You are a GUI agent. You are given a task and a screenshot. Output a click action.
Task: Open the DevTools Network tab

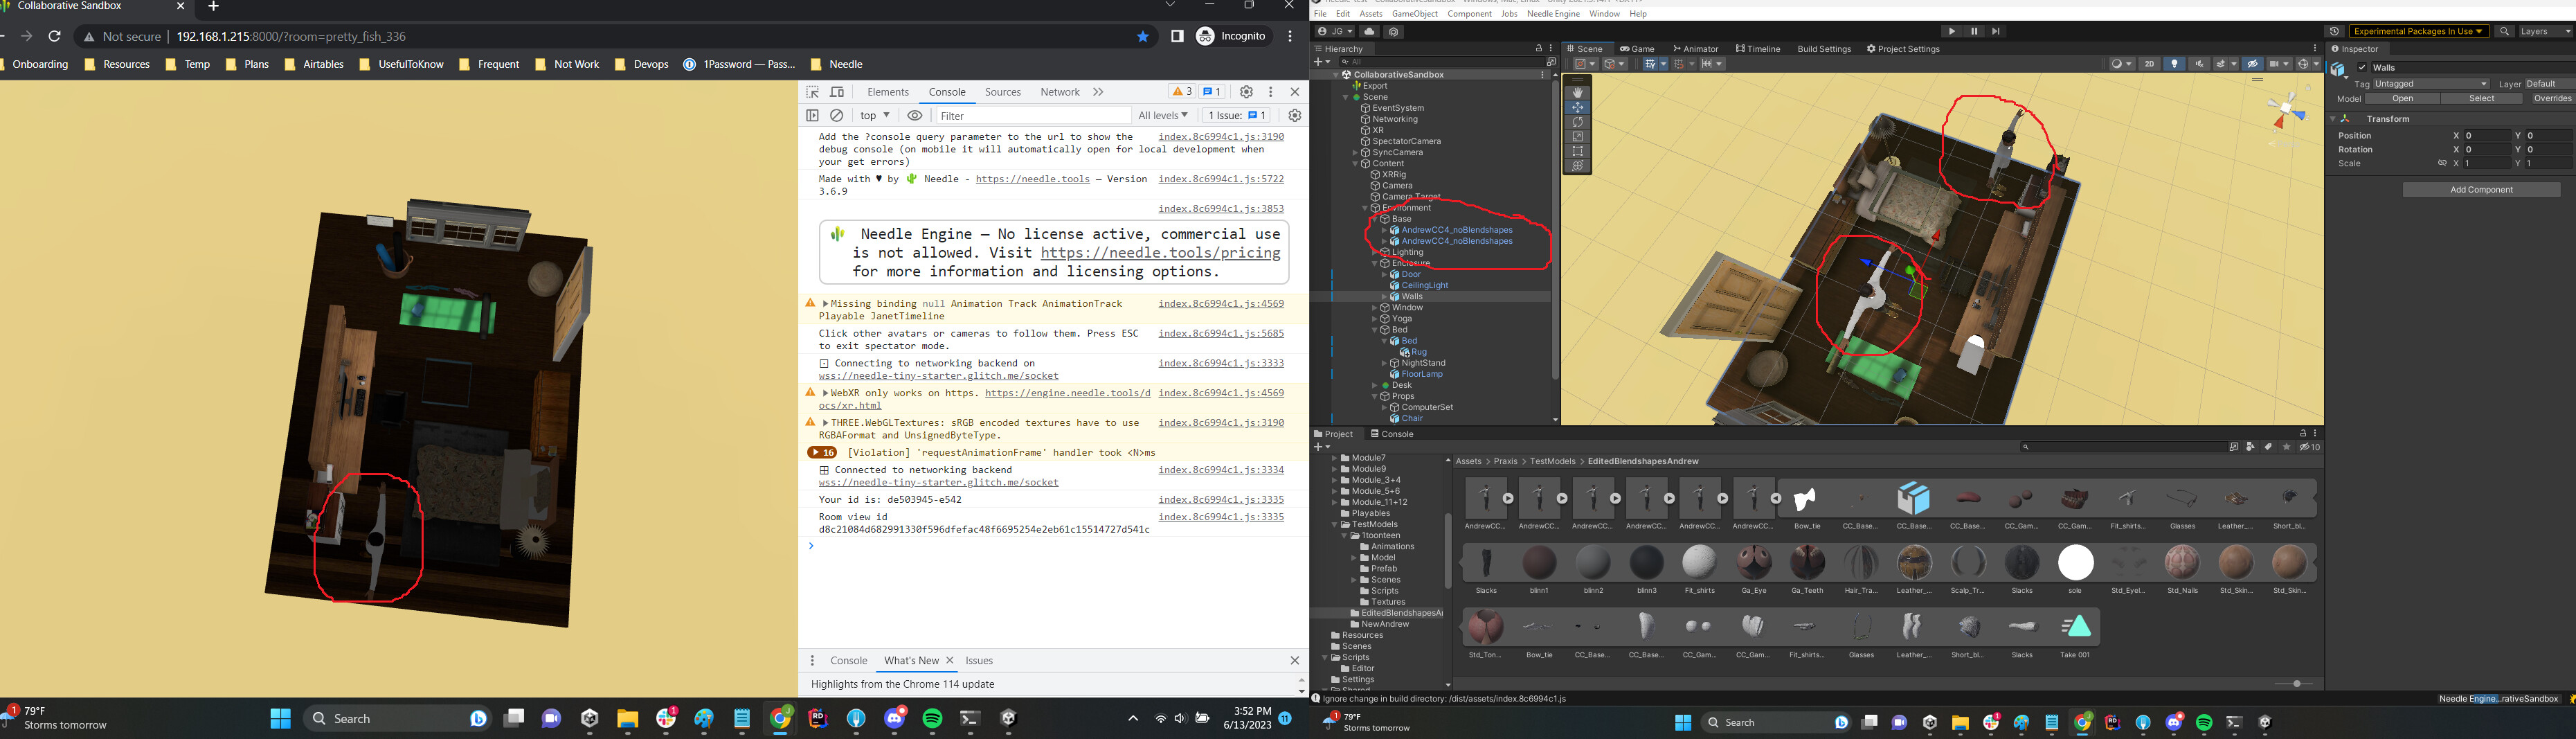tap(1060, 92)
